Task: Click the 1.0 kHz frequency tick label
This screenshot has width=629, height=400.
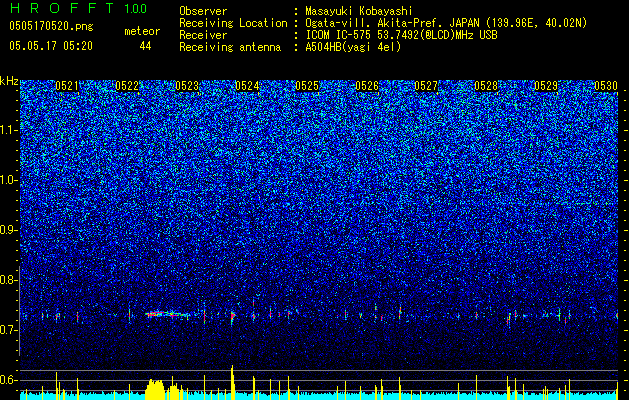Action: point(9,180)
